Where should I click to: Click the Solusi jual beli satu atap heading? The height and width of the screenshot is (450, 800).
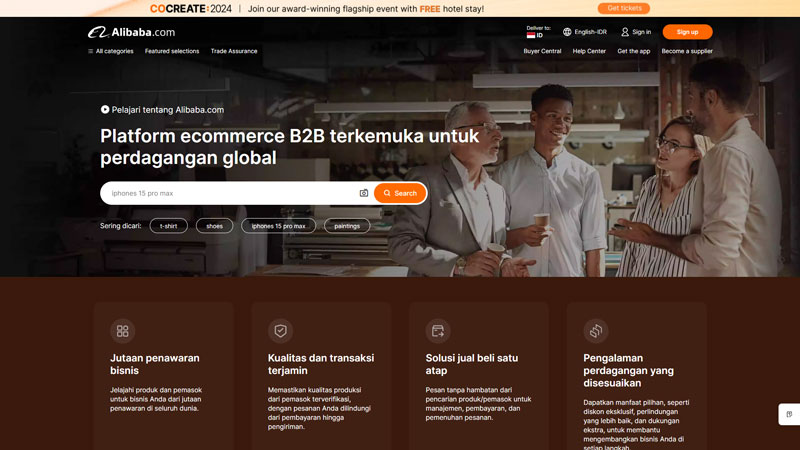tap(471, 364)
